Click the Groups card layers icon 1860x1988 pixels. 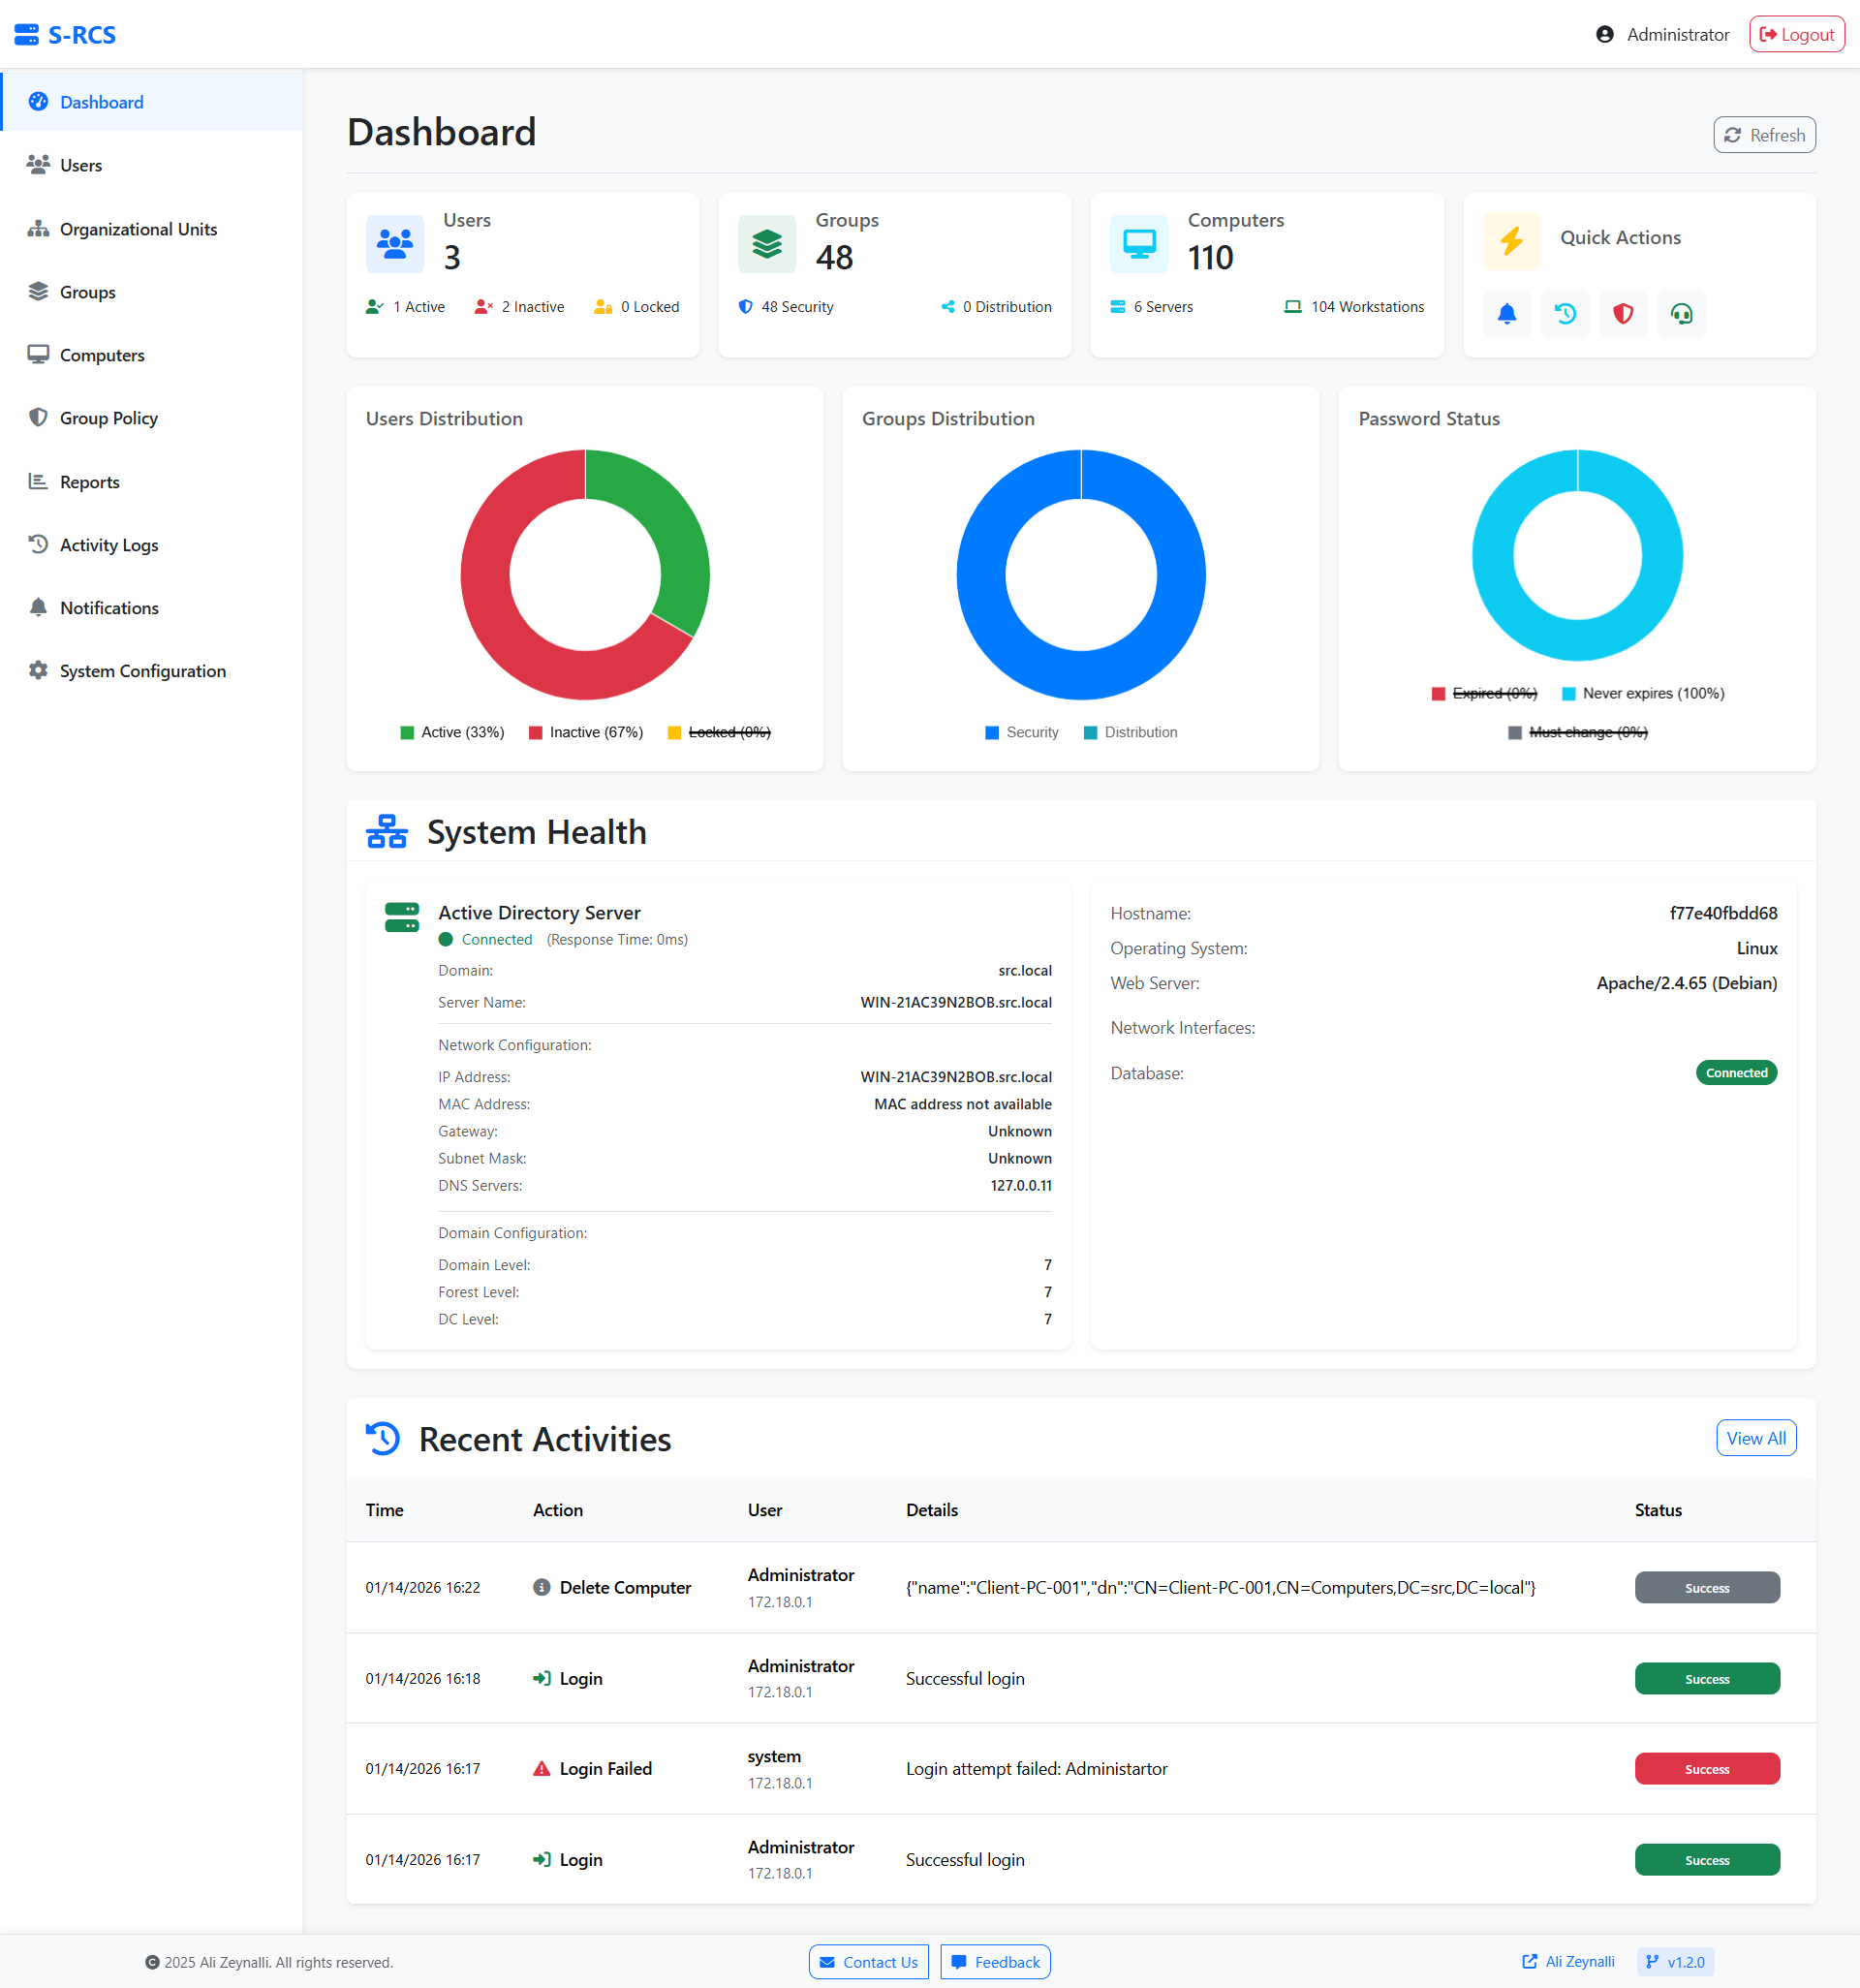[767, 243]
